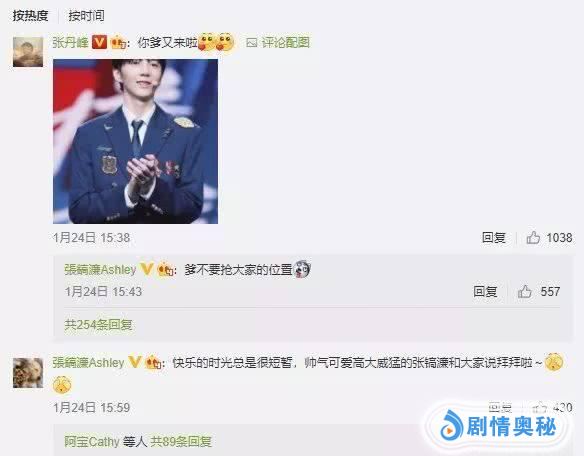The width and height of the screenshot is (584, 456).
Task: Click the gold V badge in nested reply
Action: pyautogui.click(x=147, y=269)
